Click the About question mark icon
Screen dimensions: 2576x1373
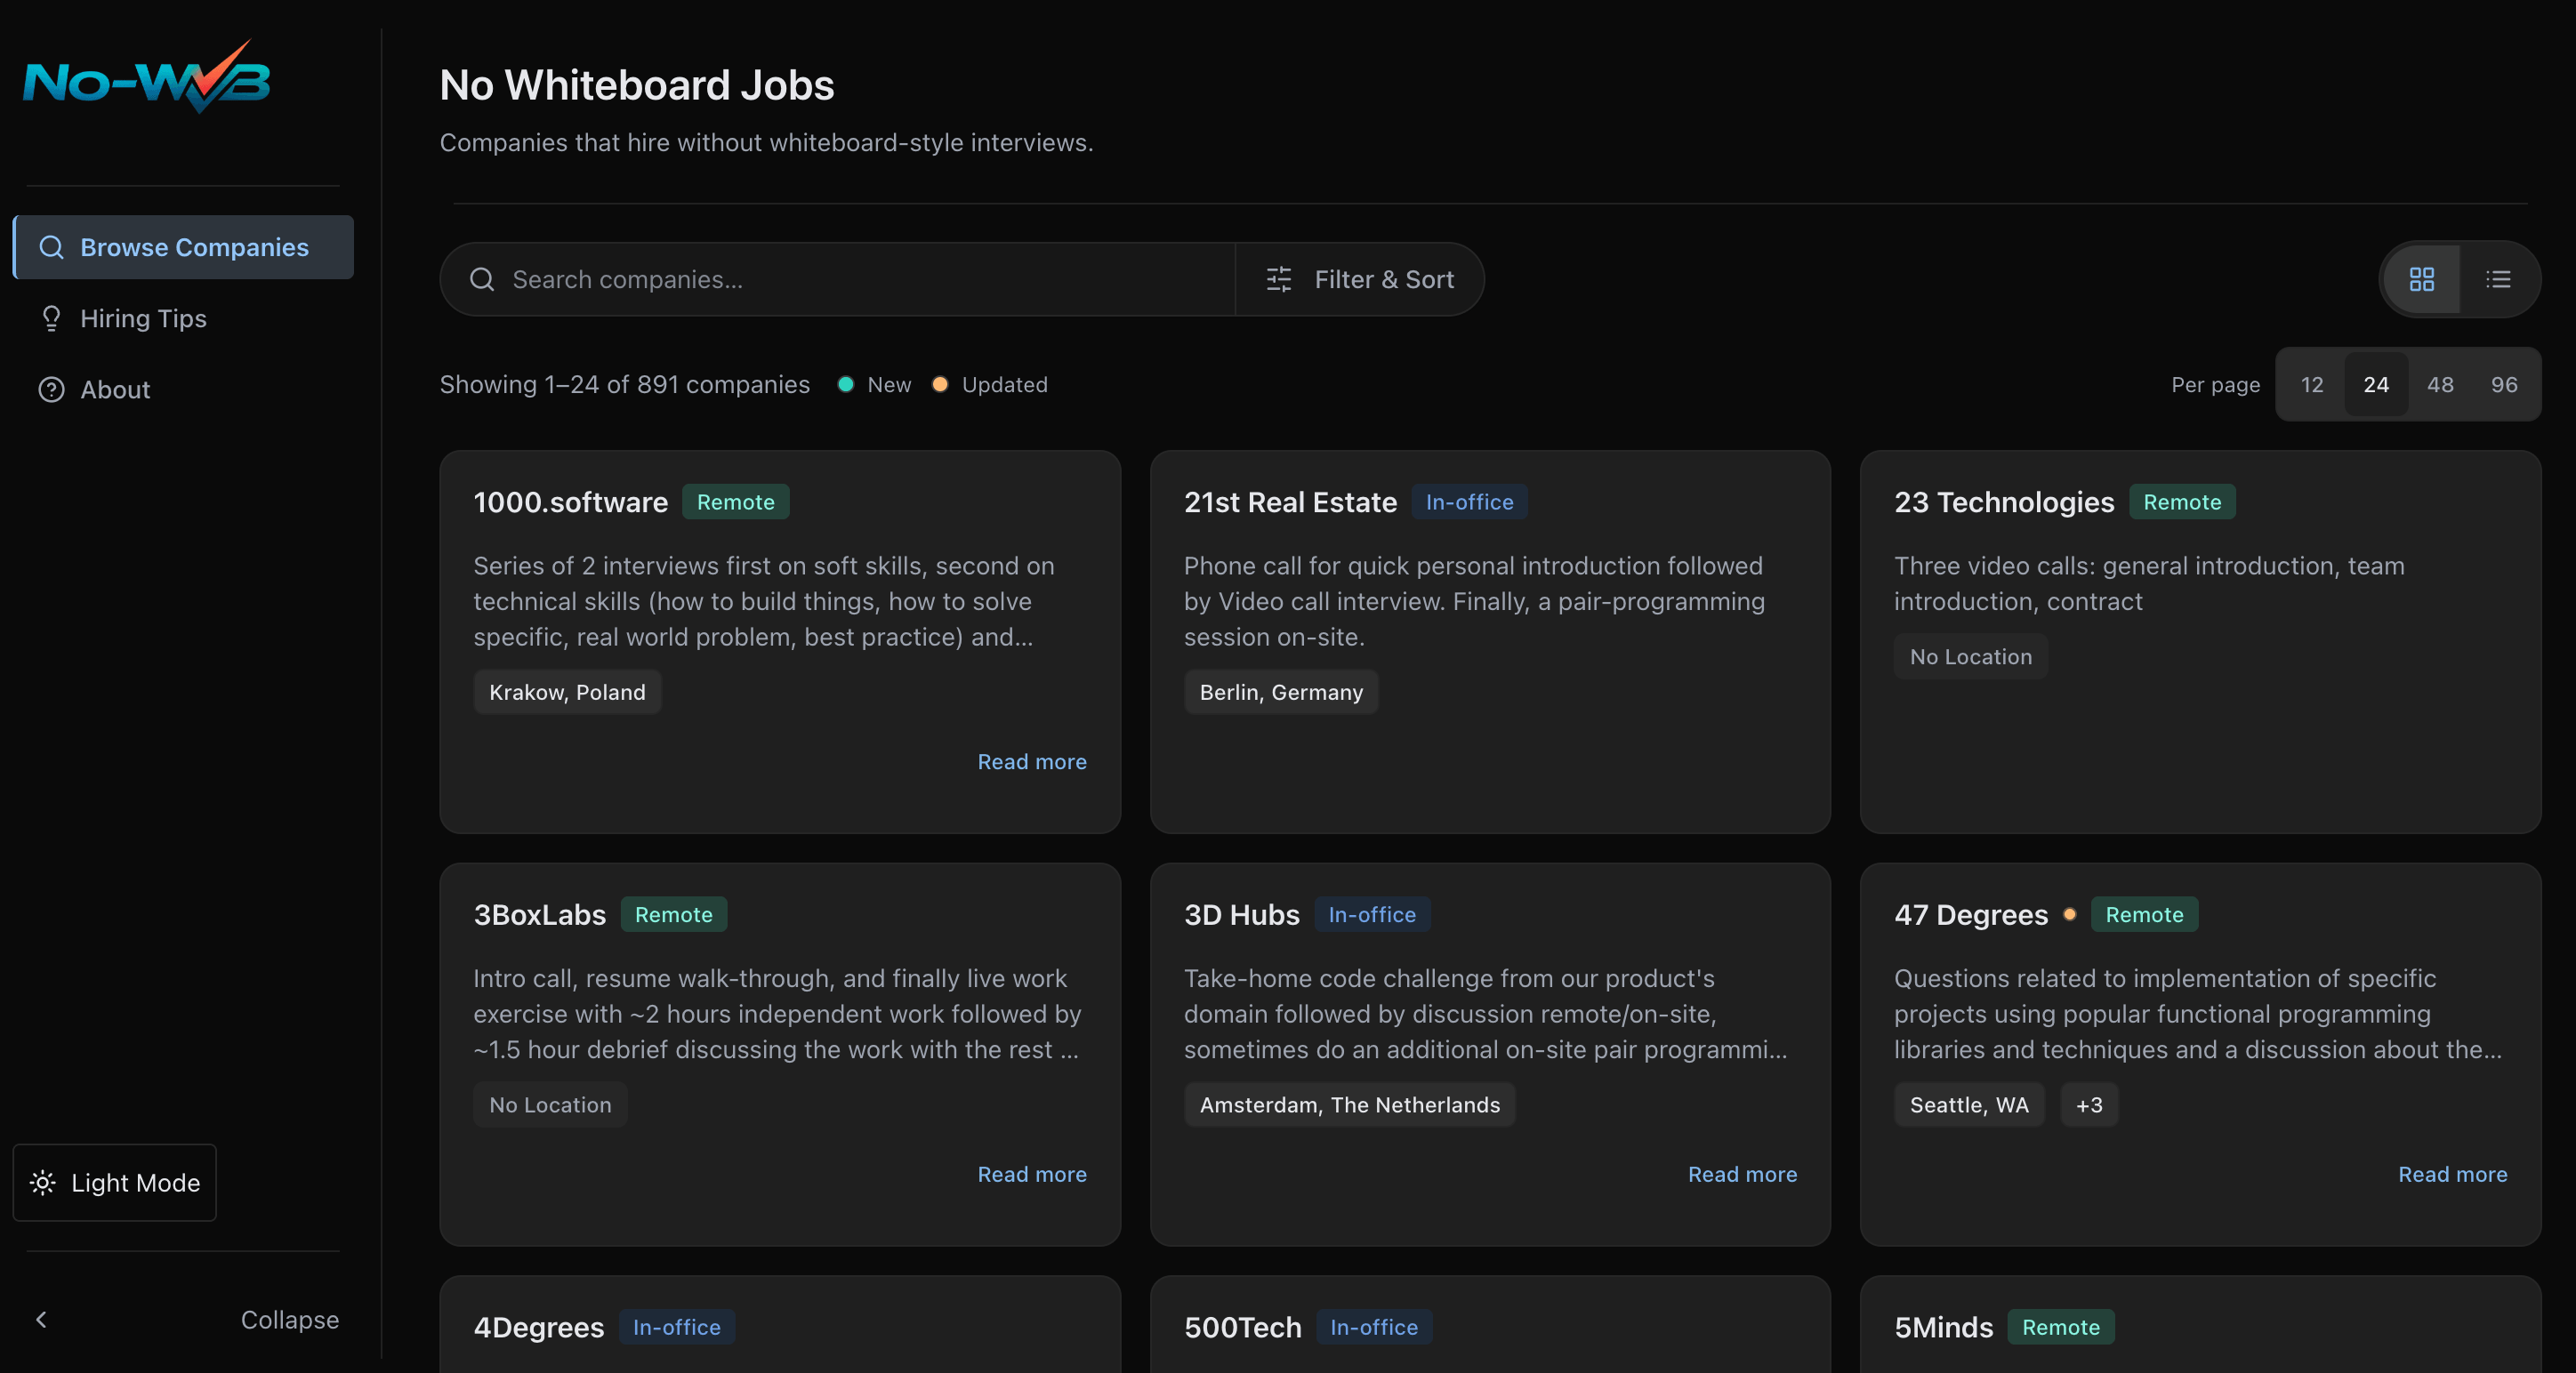[51, 389]
